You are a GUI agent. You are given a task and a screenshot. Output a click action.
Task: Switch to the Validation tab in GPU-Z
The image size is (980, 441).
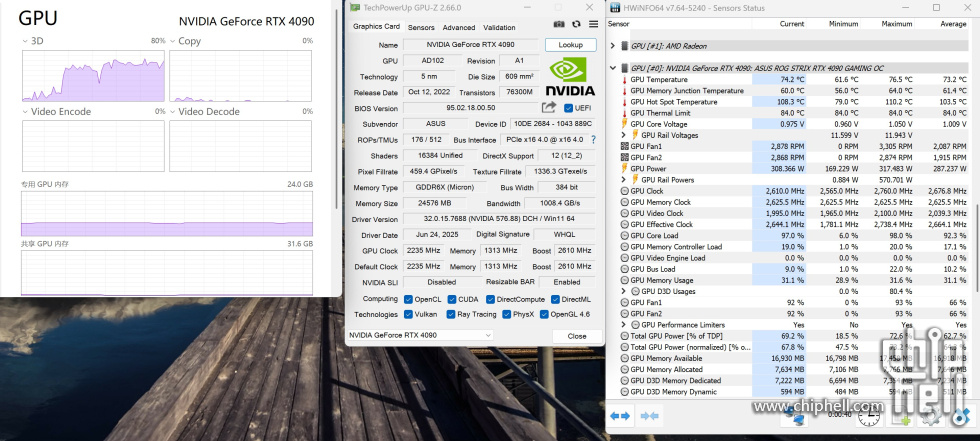tap(499, 27)
